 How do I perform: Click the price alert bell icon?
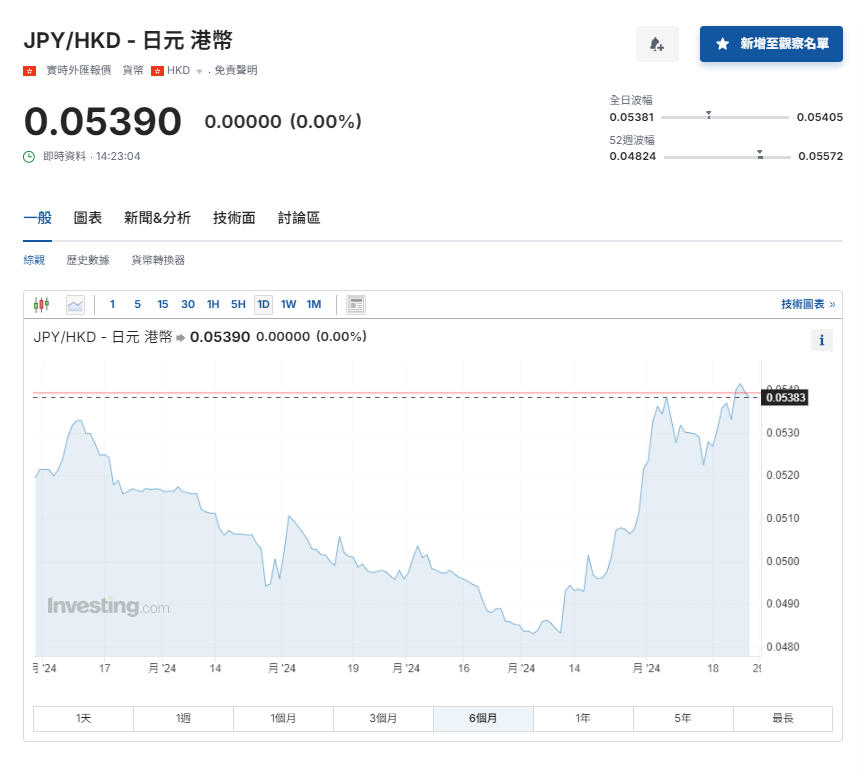[x=657, y=44]
